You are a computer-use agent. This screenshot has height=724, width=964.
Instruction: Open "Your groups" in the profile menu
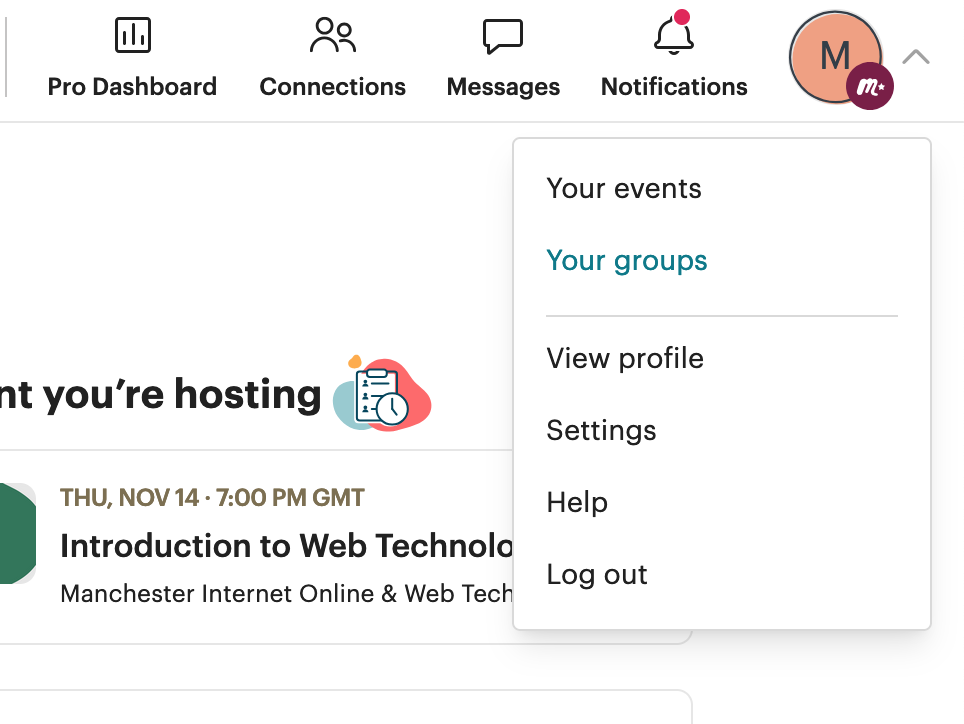point(627,261)
